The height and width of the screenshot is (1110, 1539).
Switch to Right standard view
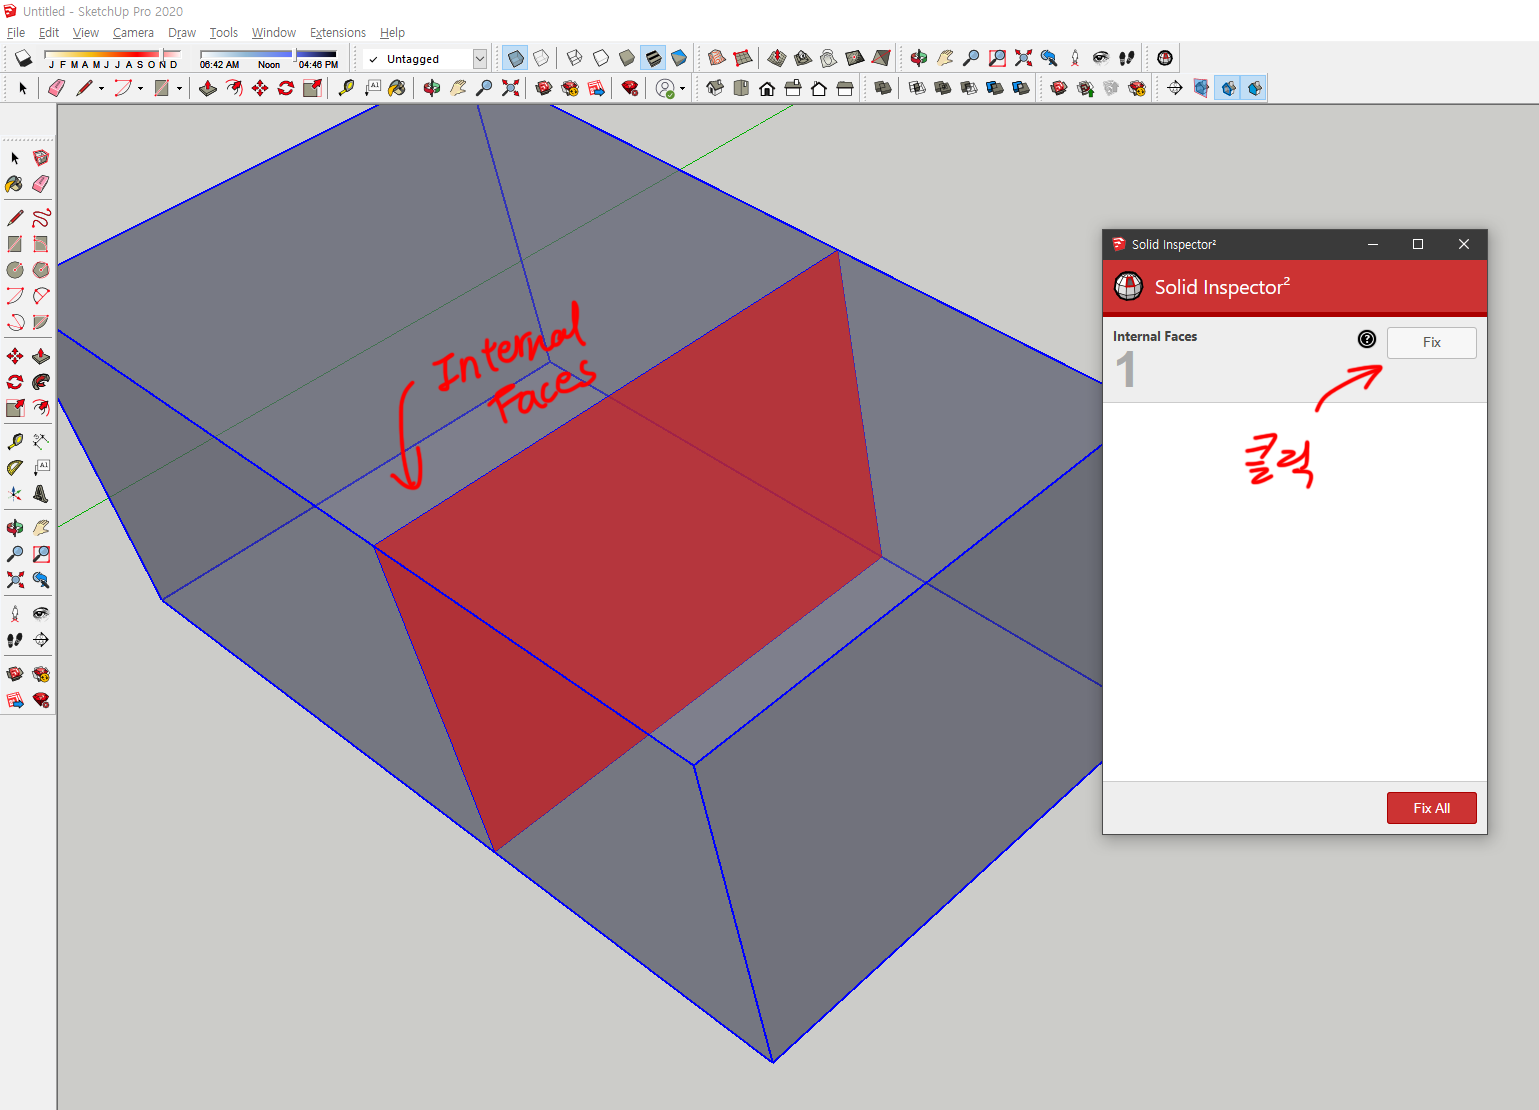pos(793,88)
